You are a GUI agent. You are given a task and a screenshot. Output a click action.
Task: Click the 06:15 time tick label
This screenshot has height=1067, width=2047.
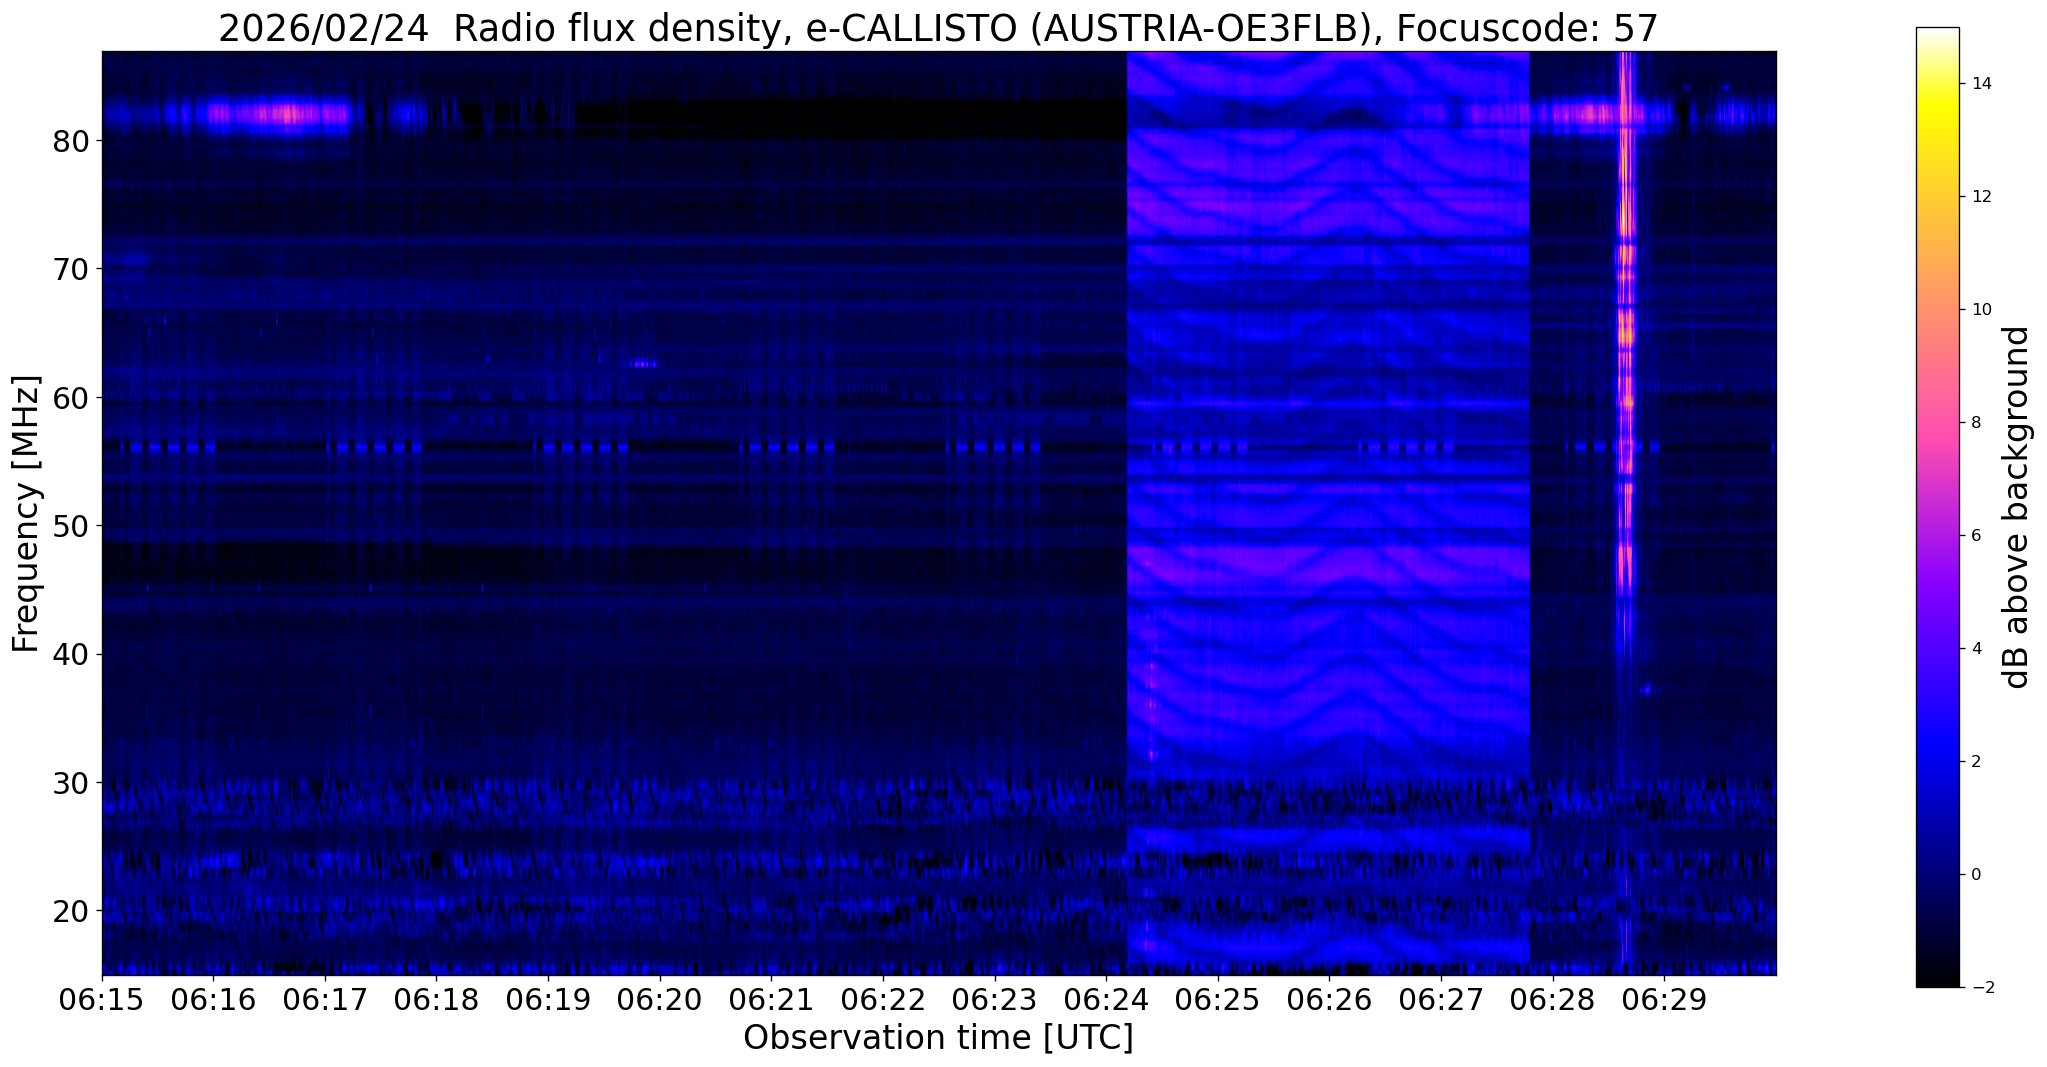pos(102,1000)
